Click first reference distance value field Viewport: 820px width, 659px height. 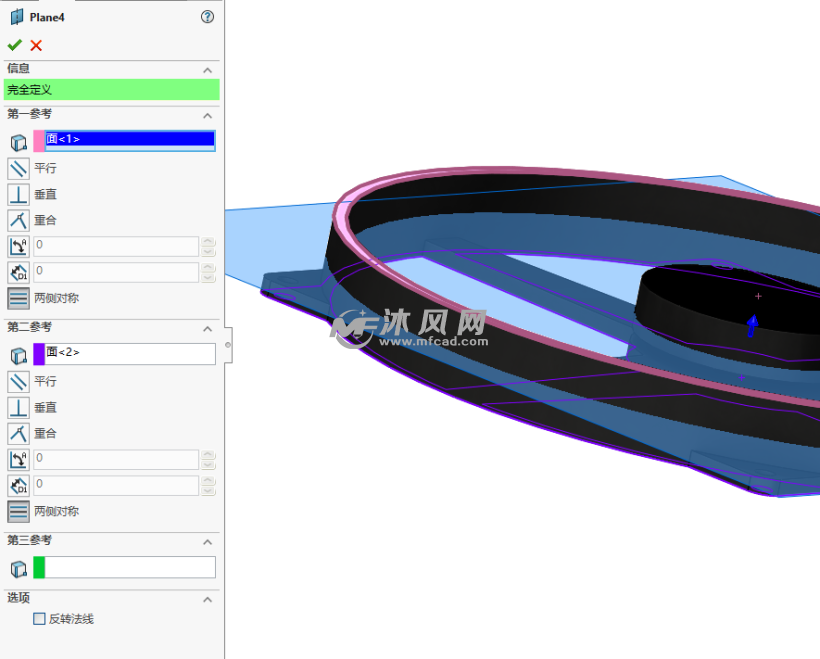[x=116, y=272]
